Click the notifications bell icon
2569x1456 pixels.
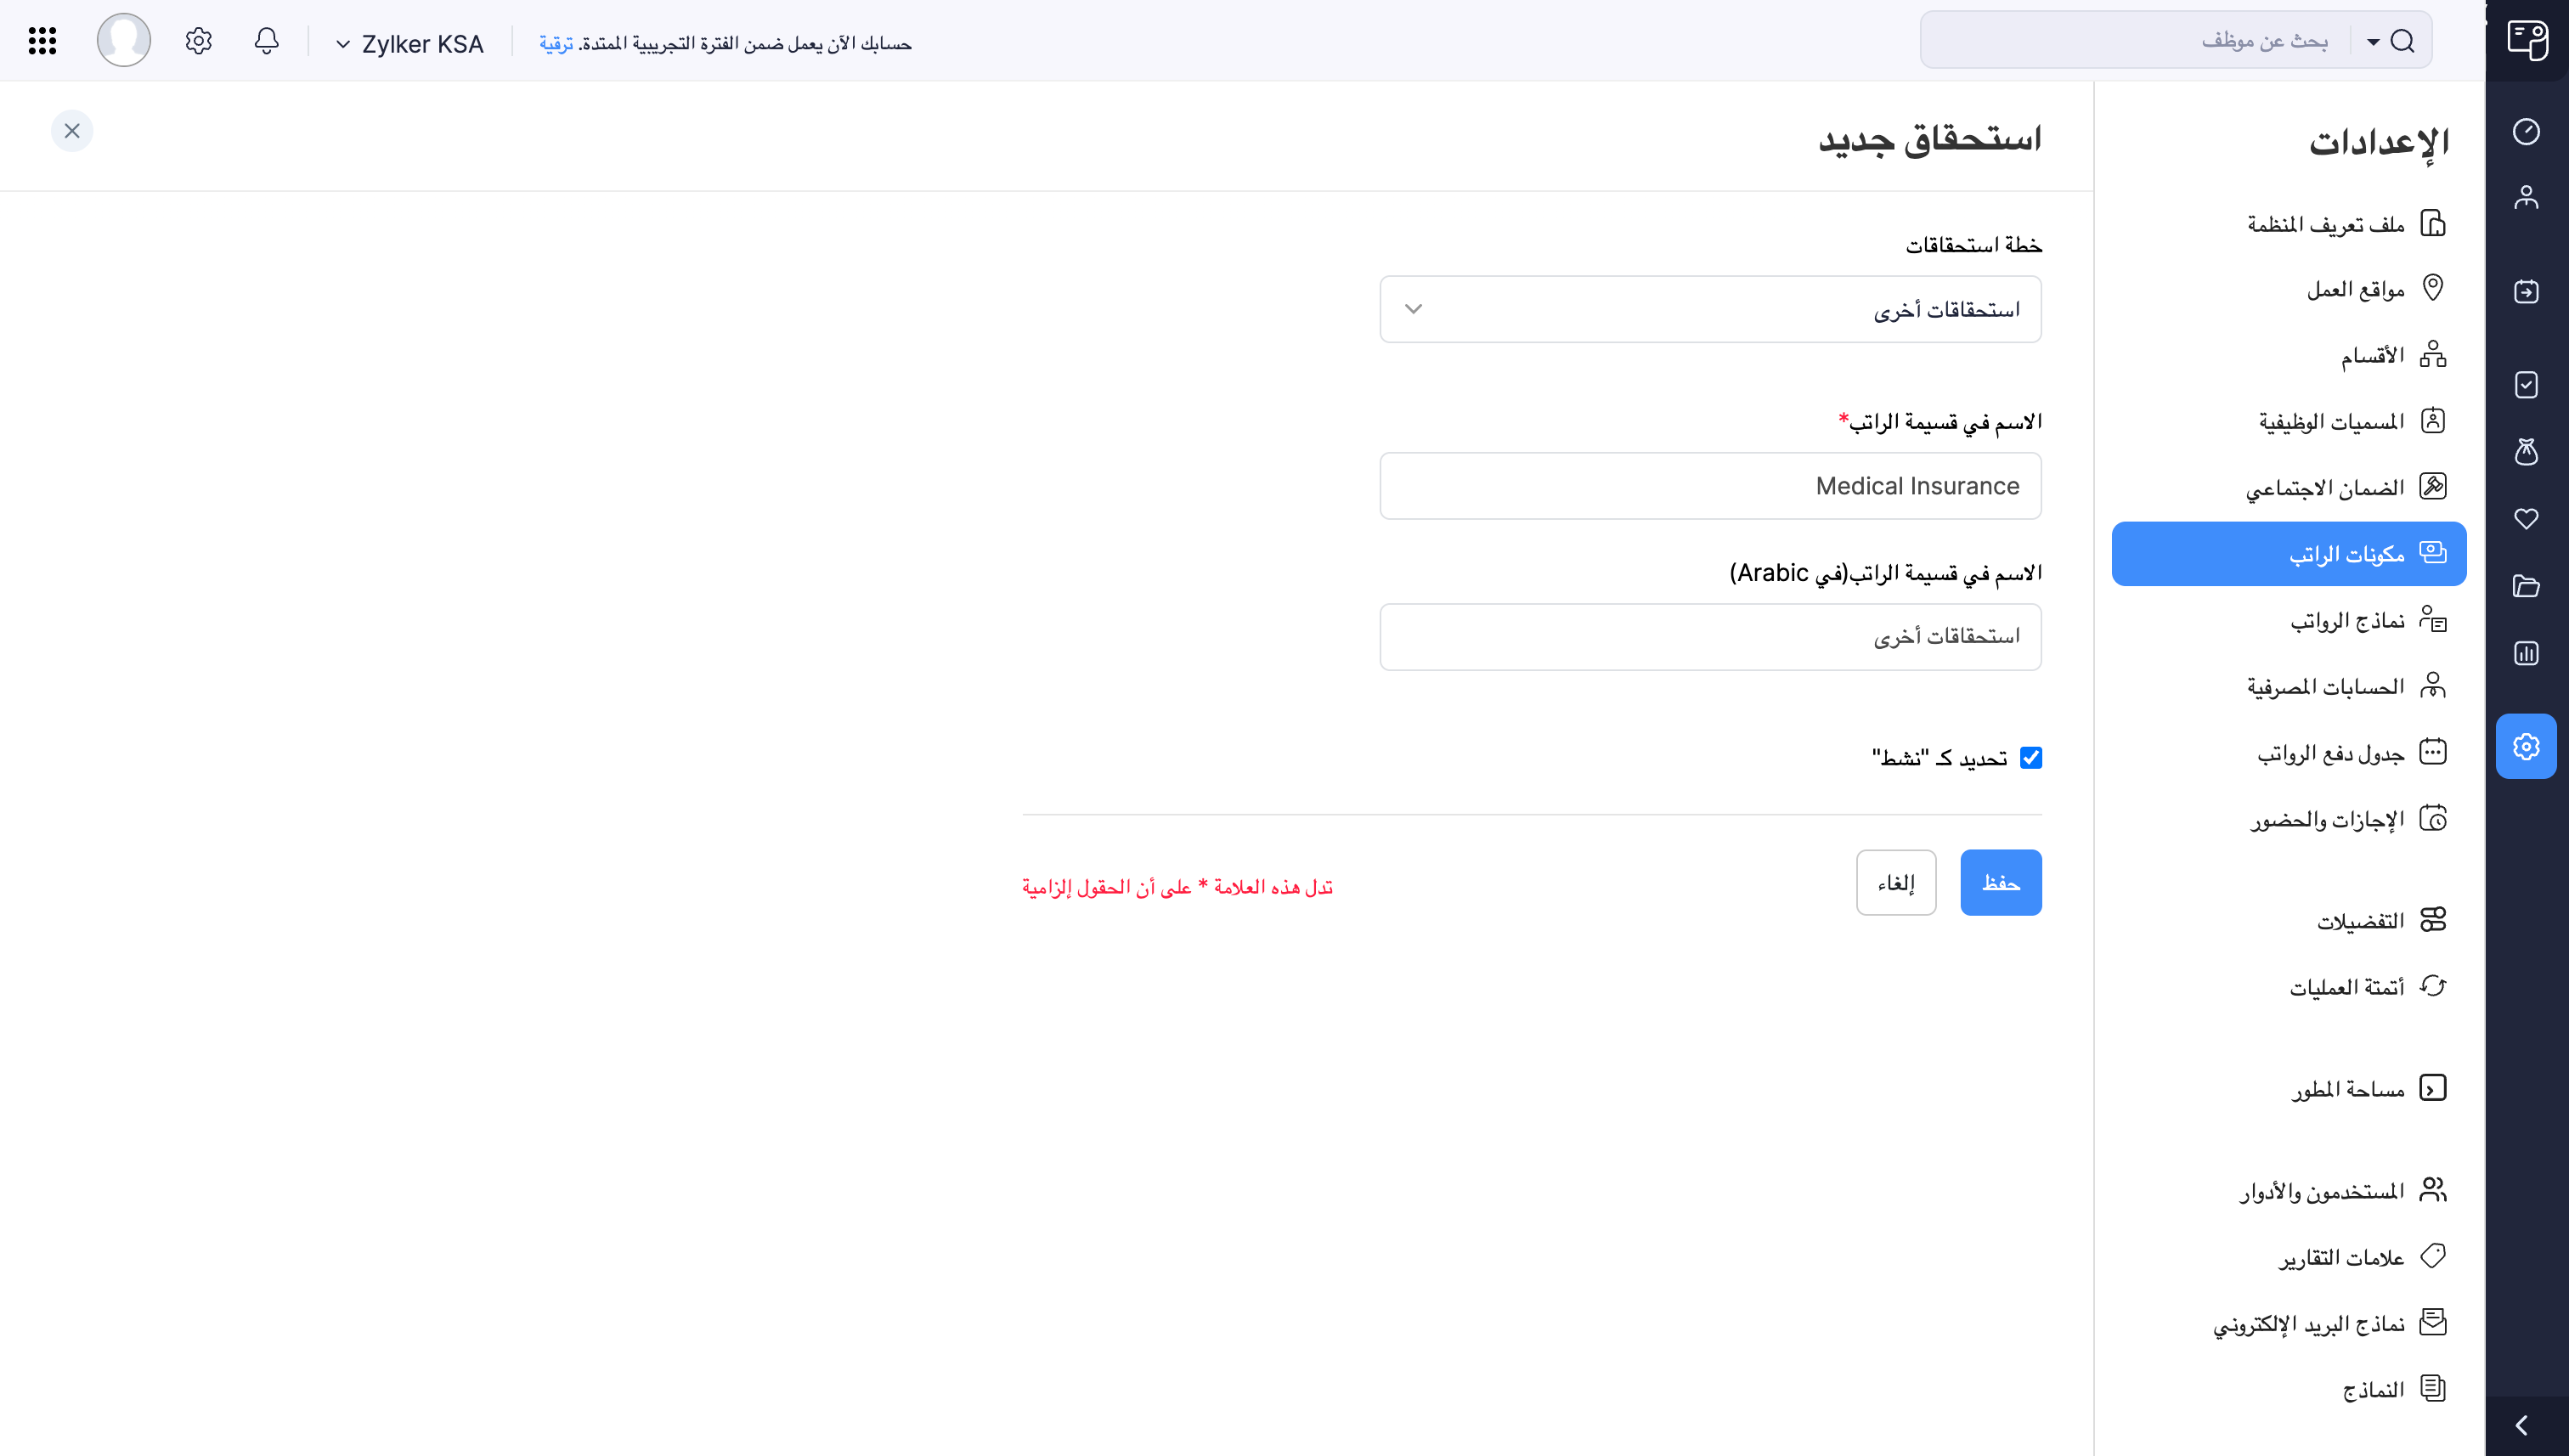[x=266, y=41]
